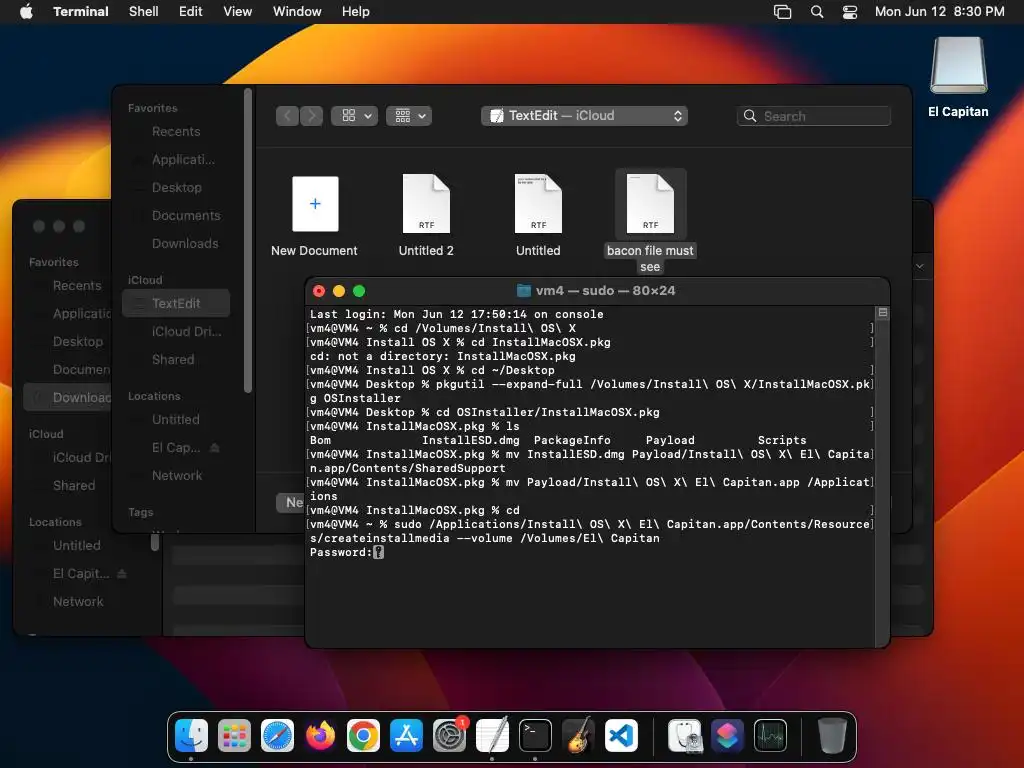Click the New Document thumbnail
The image size is (1024, 768).
click(315, 204)
